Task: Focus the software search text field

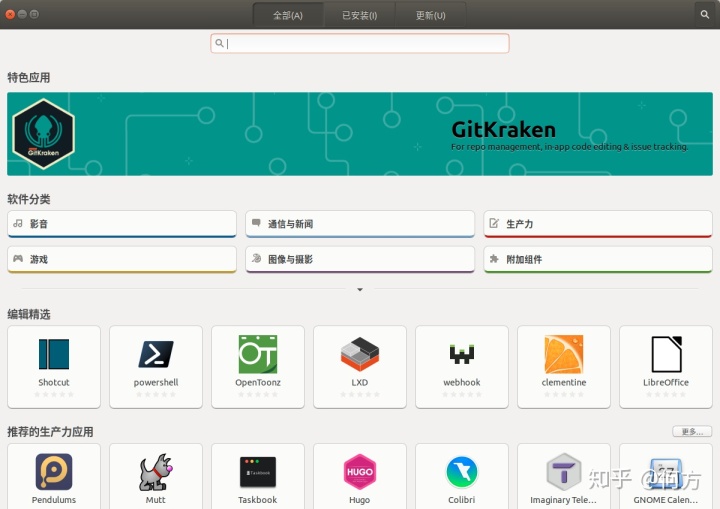Action: tap(360, 43)
